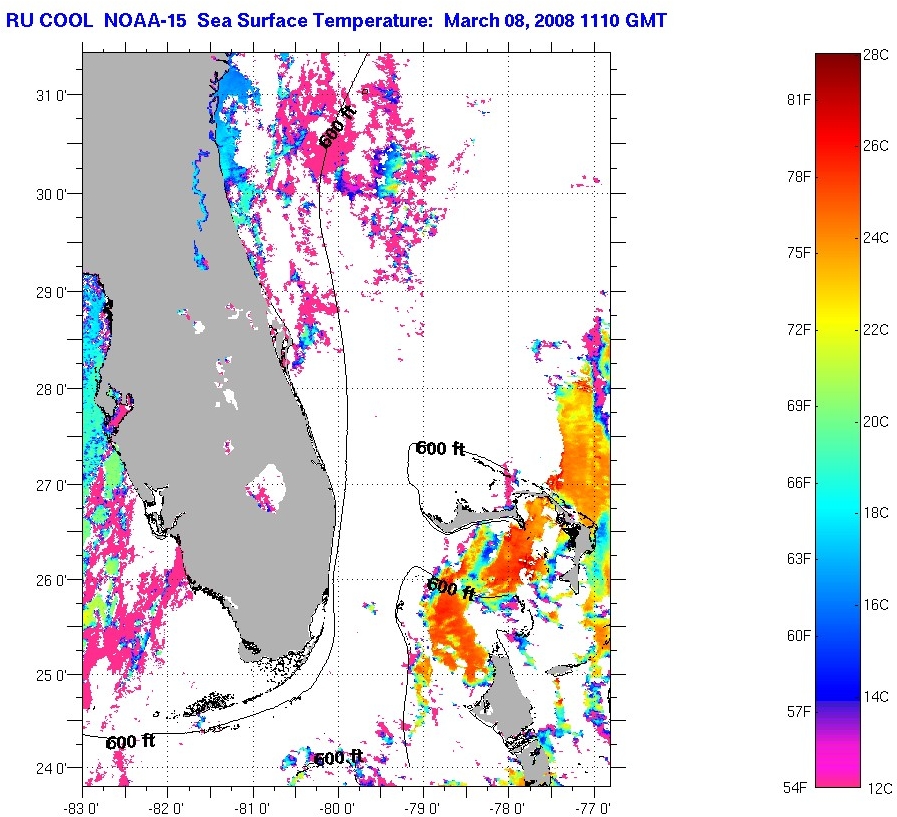Click the '600 ft' label over the orange area near 26 N
Viewport: 897px width, 817px height.
[x=452, y=588]
